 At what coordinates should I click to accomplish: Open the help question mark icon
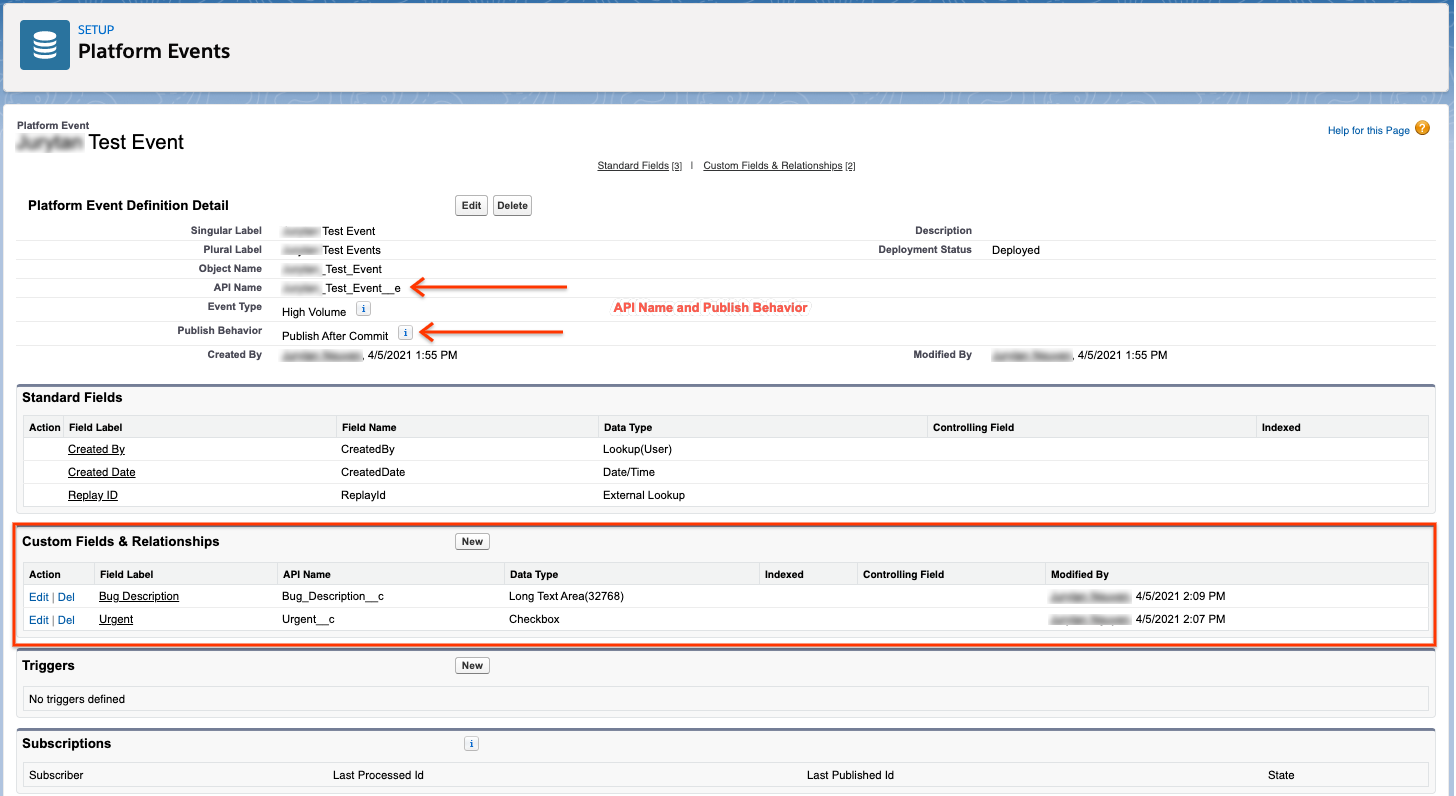point(1422,129)
